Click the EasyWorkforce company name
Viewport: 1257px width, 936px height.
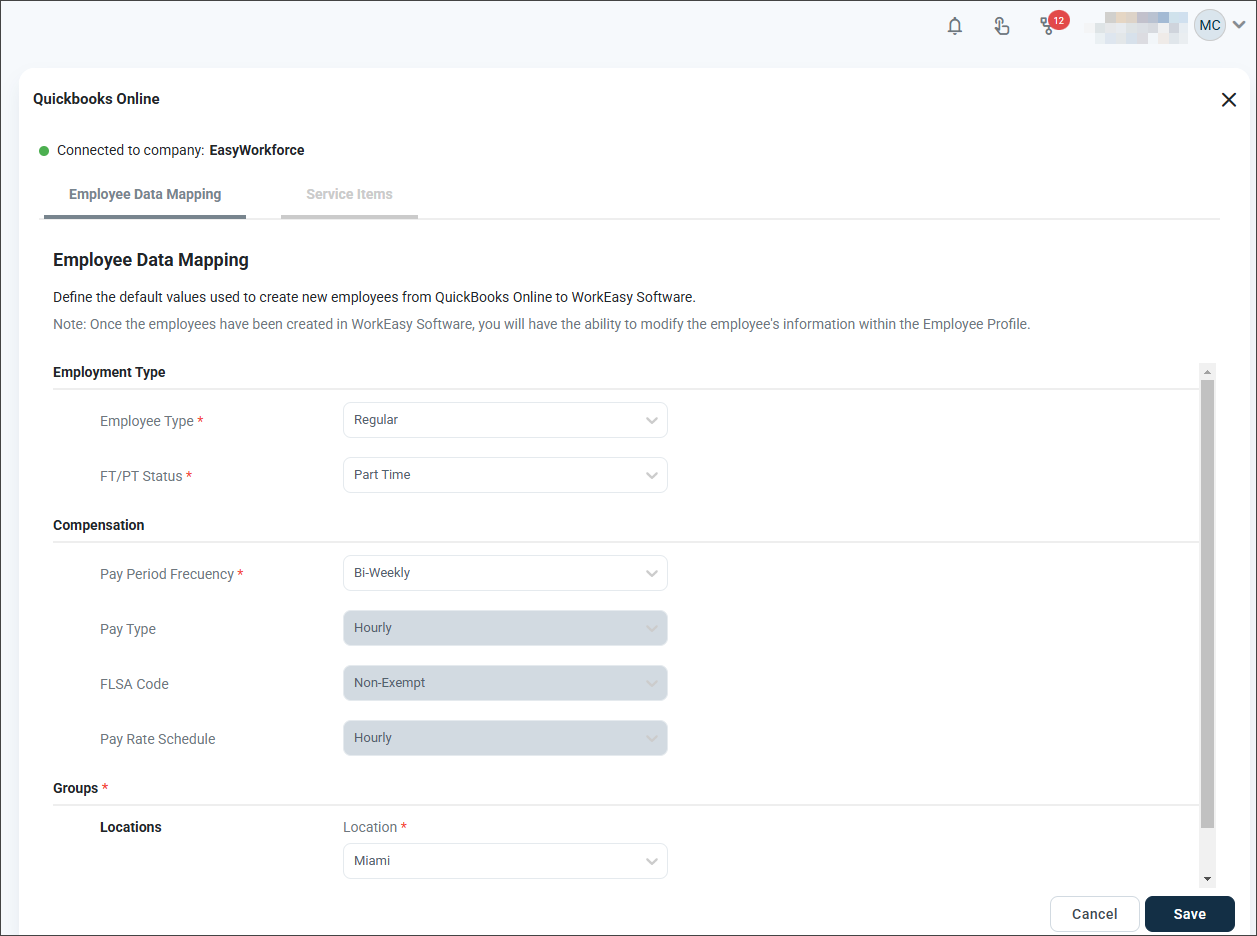257,150
